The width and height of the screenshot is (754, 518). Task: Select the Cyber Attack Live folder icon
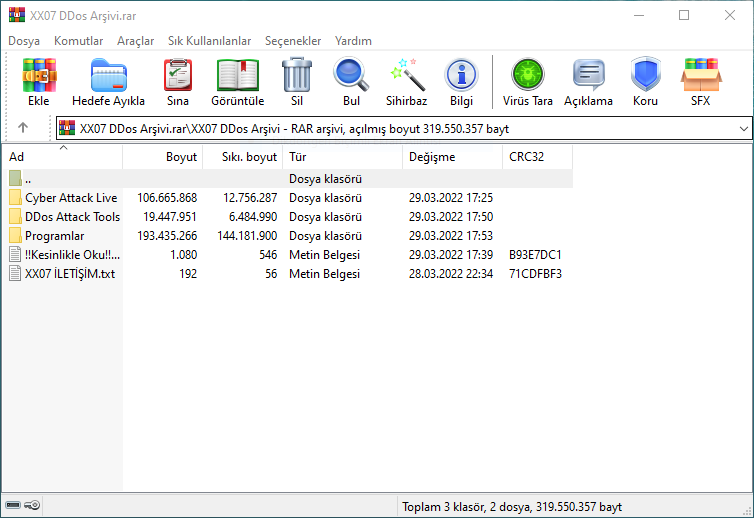click(15, 198)
